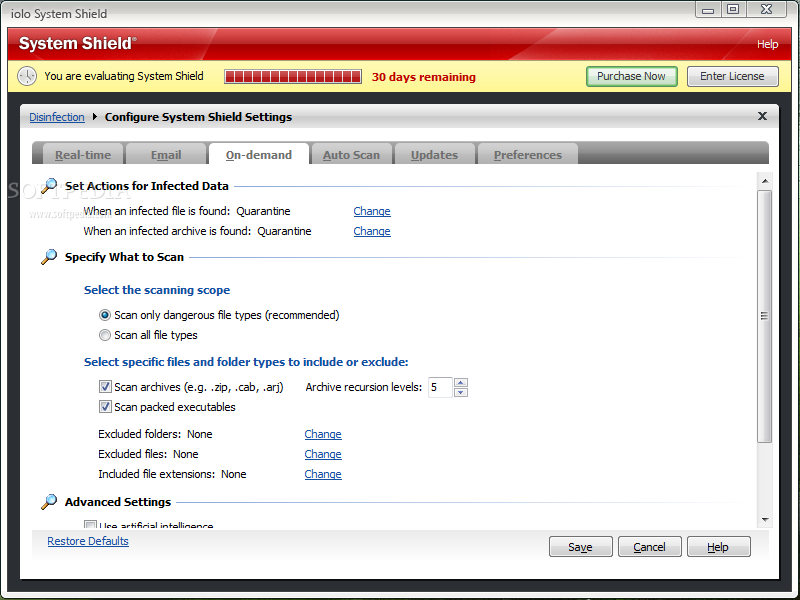This screenshot has height=600, width=800.
Task: Minimize the iolo System Shield window
Action: pyautogui.click(x=708, y=10)
